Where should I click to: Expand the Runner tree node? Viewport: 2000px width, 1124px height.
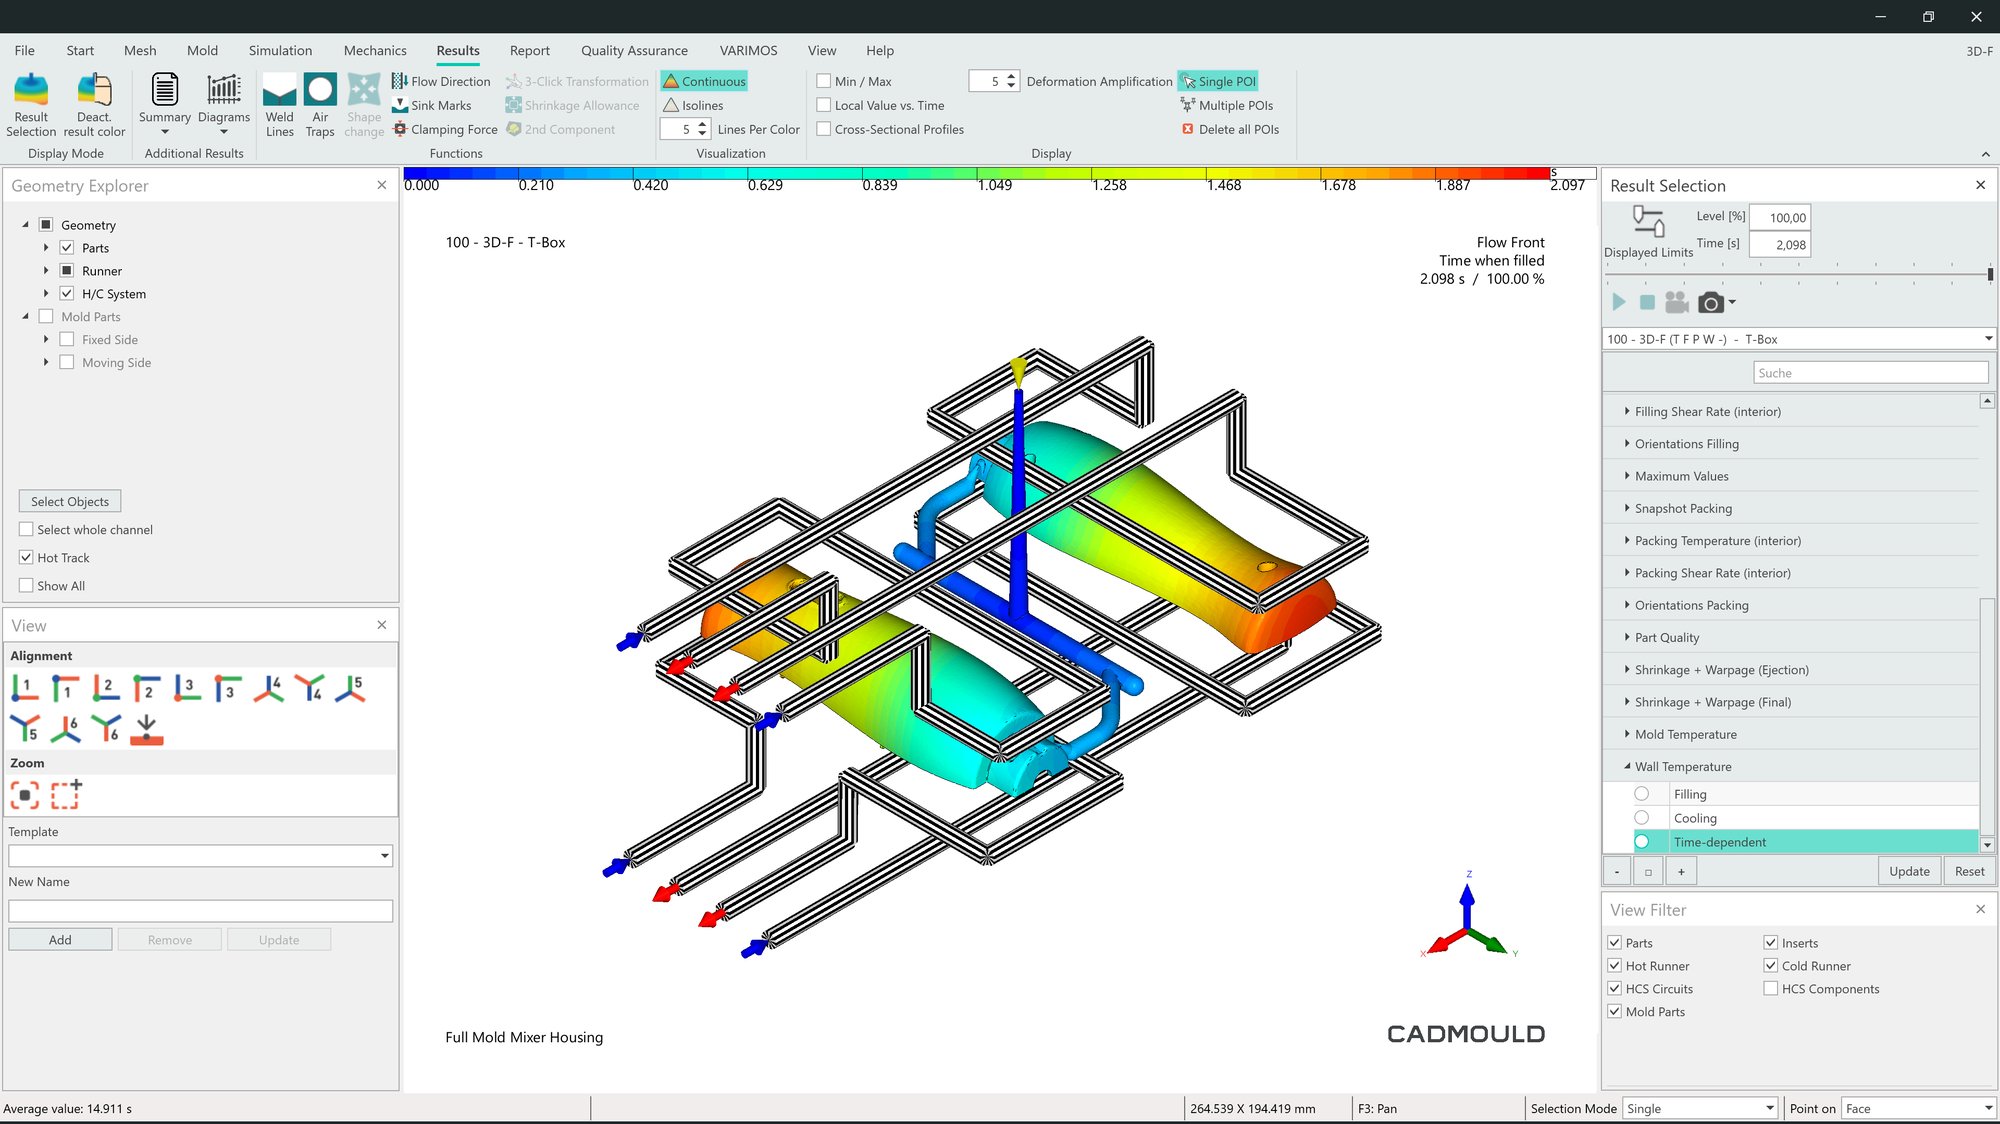point(46,271)
